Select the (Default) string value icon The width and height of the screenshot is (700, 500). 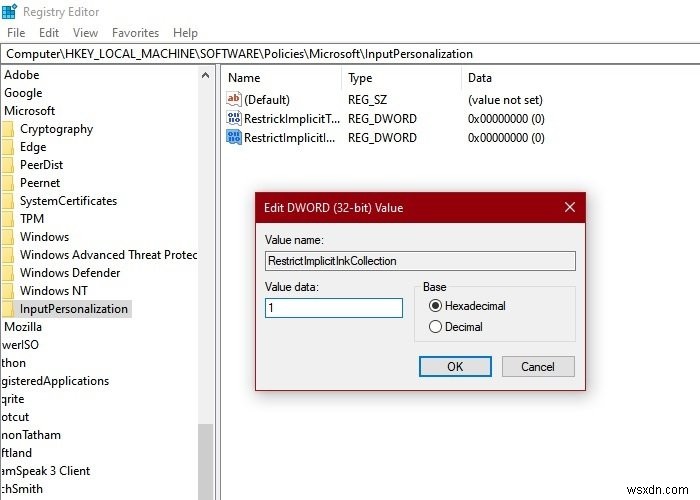[233, 99]
